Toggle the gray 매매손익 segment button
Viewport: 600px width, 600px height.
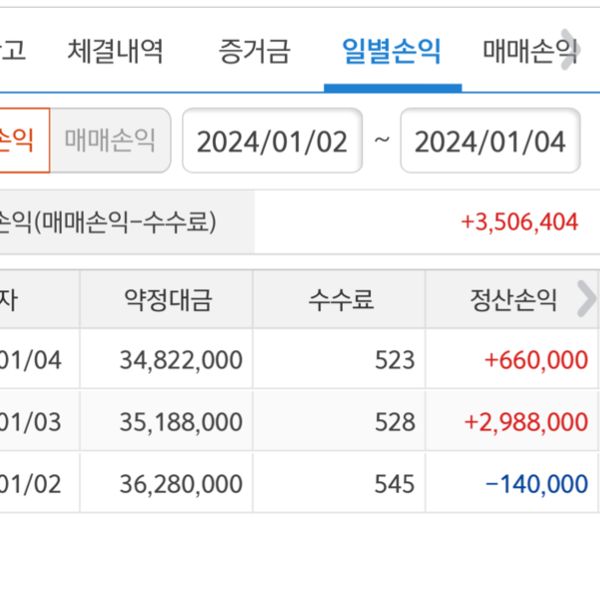click(110, 139)
